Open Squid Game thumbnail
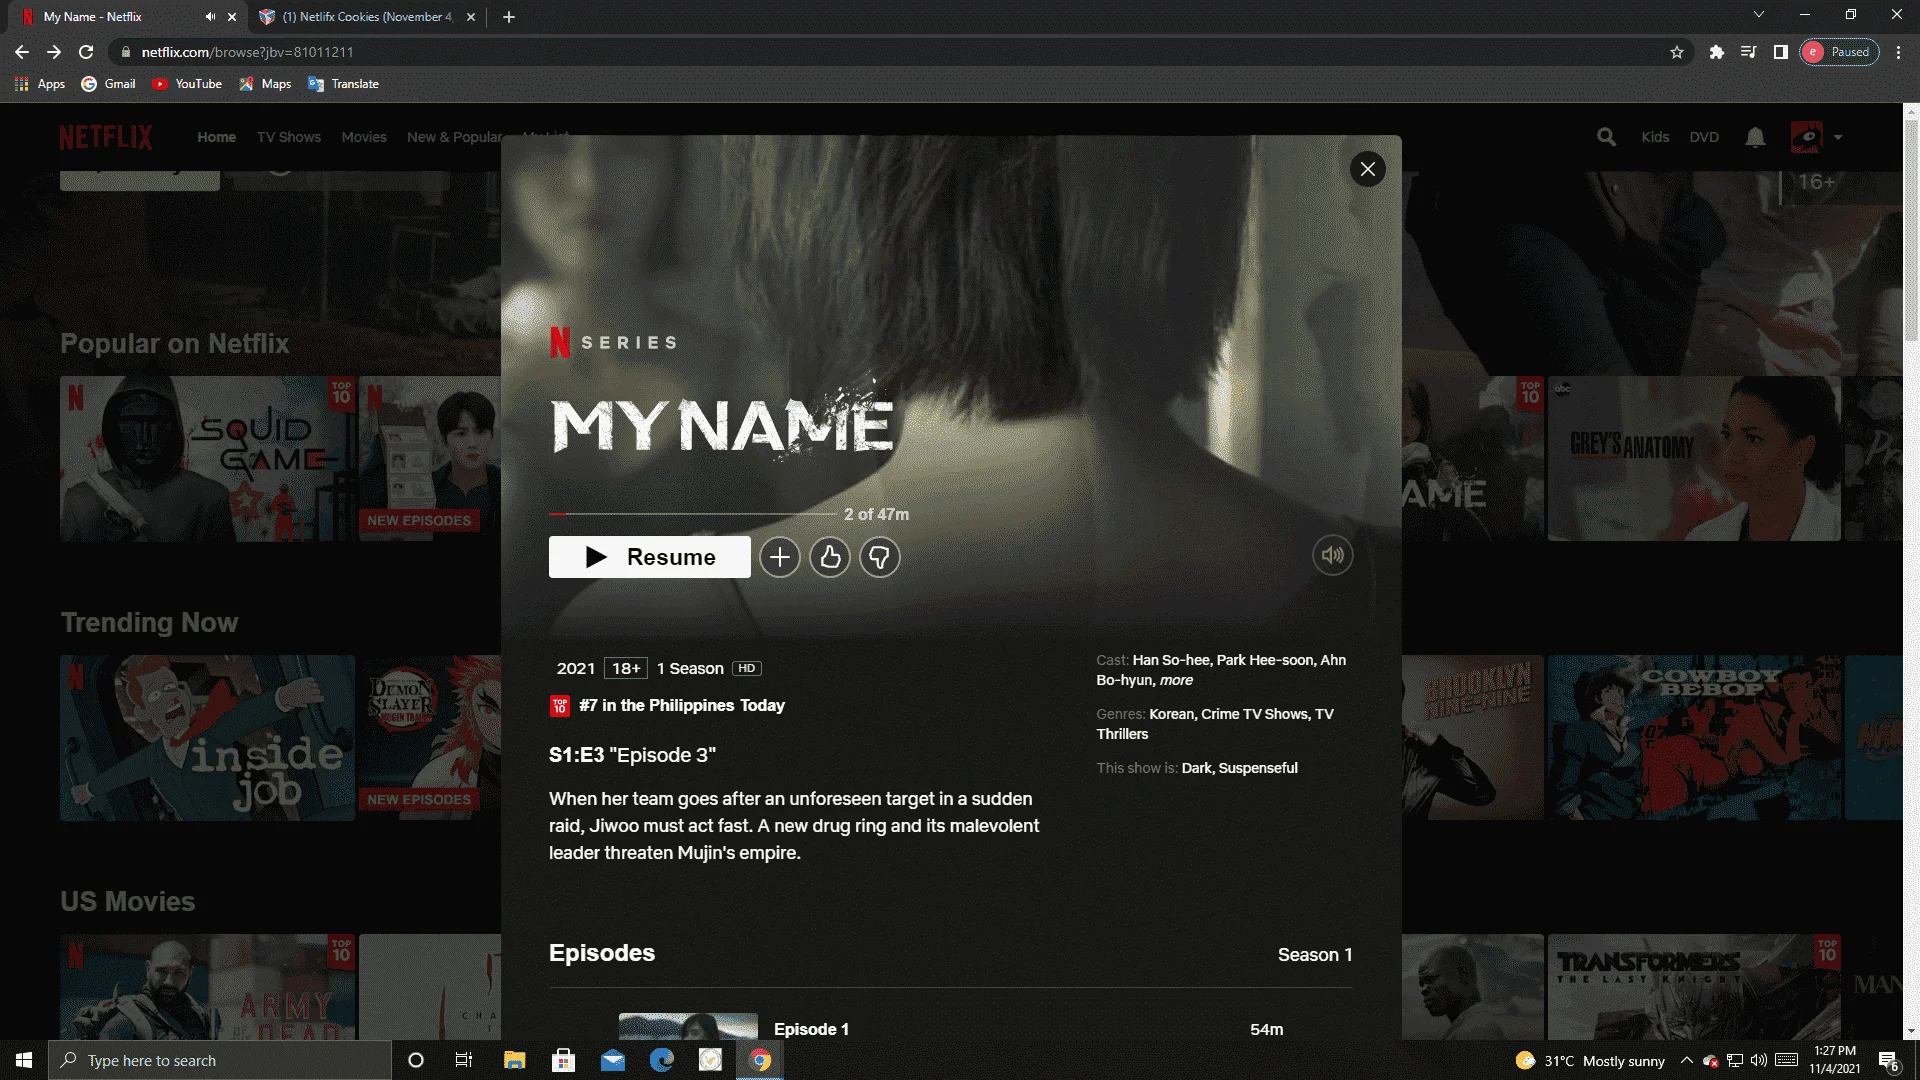Screen dimensions: 1920x1080 (x=207, y=459)
